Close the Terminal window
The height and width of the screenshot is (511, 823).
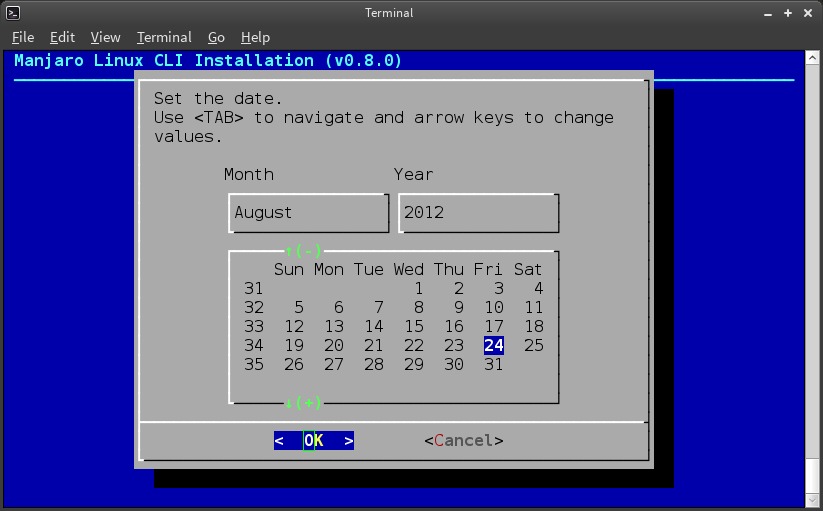click(808, 13)
